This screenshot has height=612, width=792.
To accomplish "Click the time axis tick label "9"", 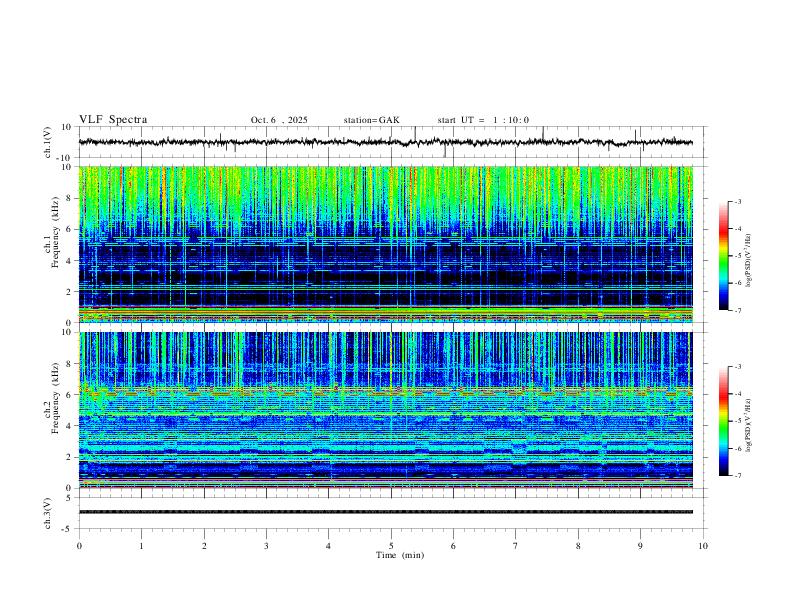I will pos(640,546).
